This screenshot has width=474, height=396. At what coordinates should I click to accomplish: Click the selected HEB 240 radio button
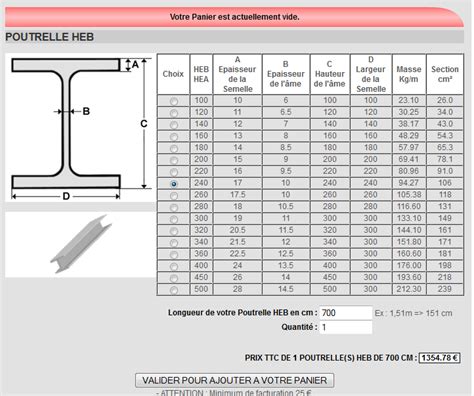click(174, 184)
